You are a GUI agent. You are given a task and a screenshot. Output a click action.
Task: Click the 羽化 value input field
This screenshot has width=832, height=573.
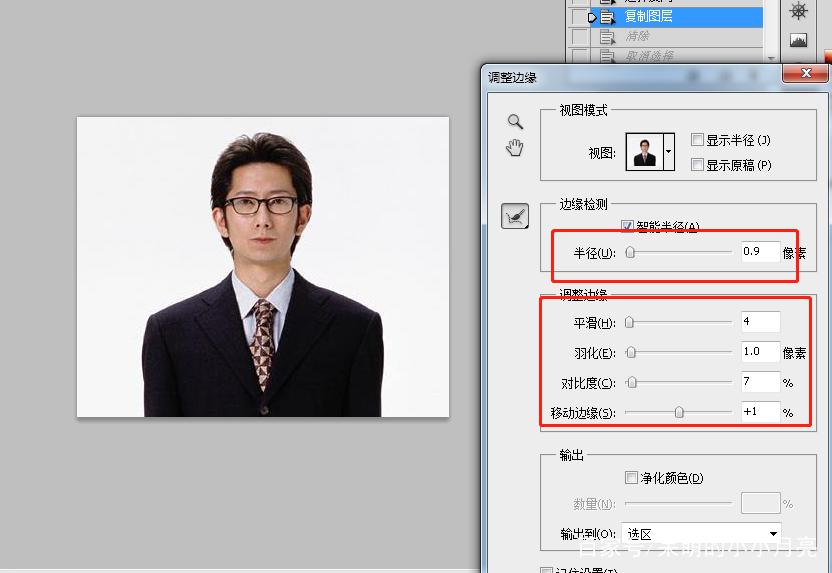(x=760, y=352)
